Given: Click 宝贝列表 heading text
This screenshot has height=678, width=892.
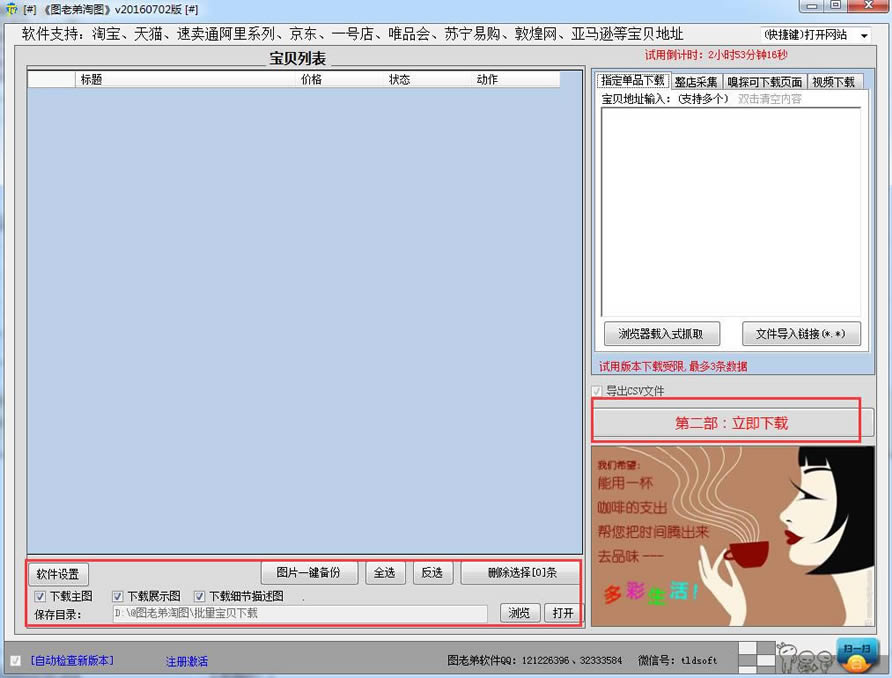Looking at the screenshot, I should coord(298,59).
